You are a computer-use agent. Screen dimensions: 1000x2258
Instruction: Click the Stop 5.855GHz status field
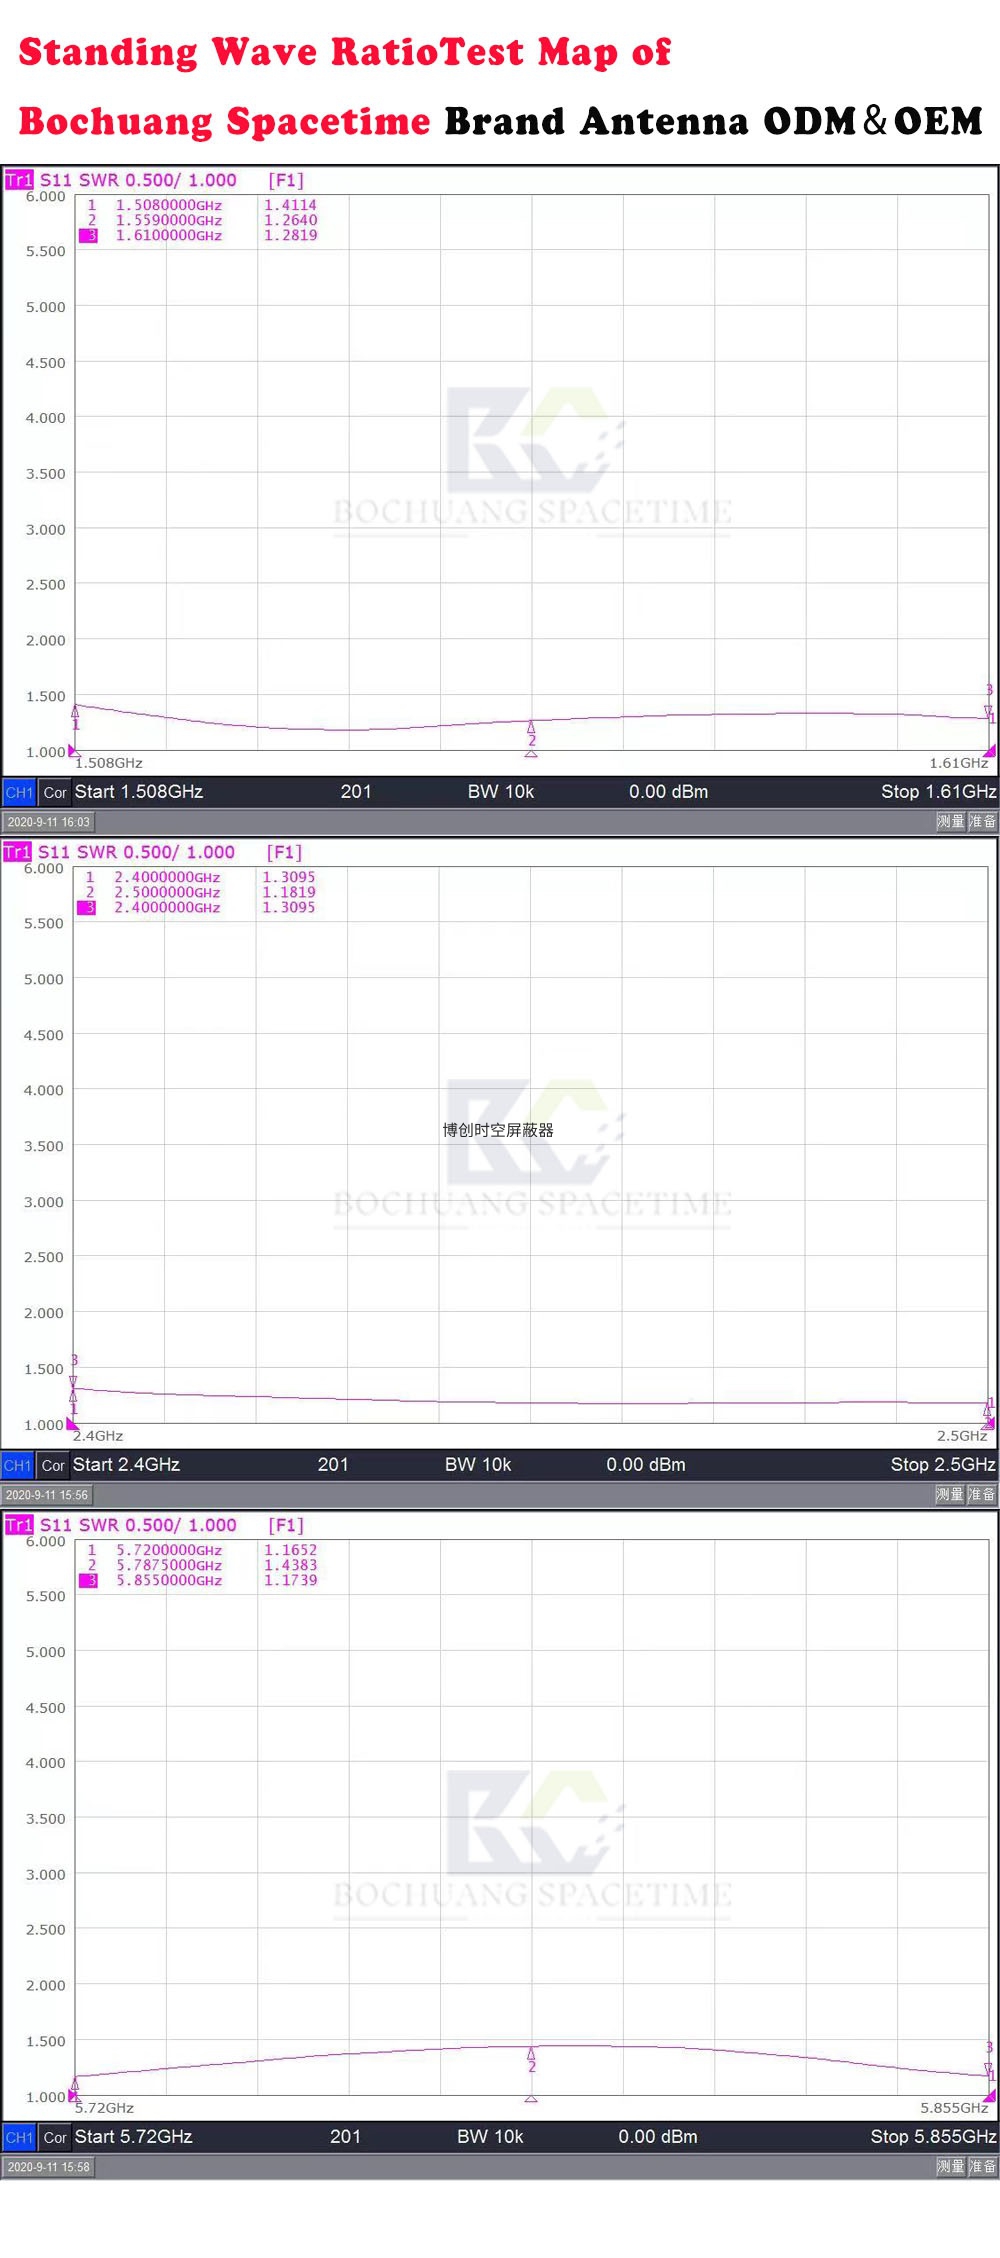tap(933, 2137)
